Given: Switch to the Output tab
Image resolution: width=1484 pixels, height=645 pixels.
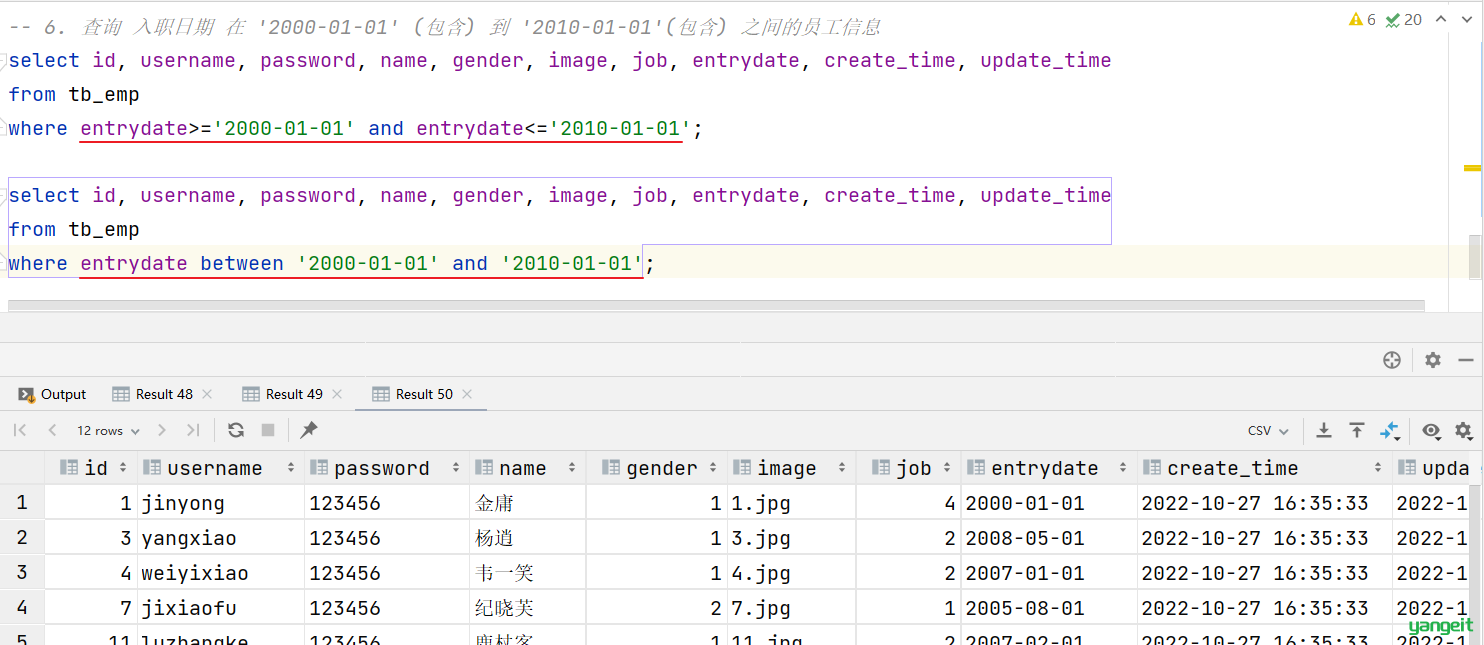Looking at the screenshot, I should [53, 394].
